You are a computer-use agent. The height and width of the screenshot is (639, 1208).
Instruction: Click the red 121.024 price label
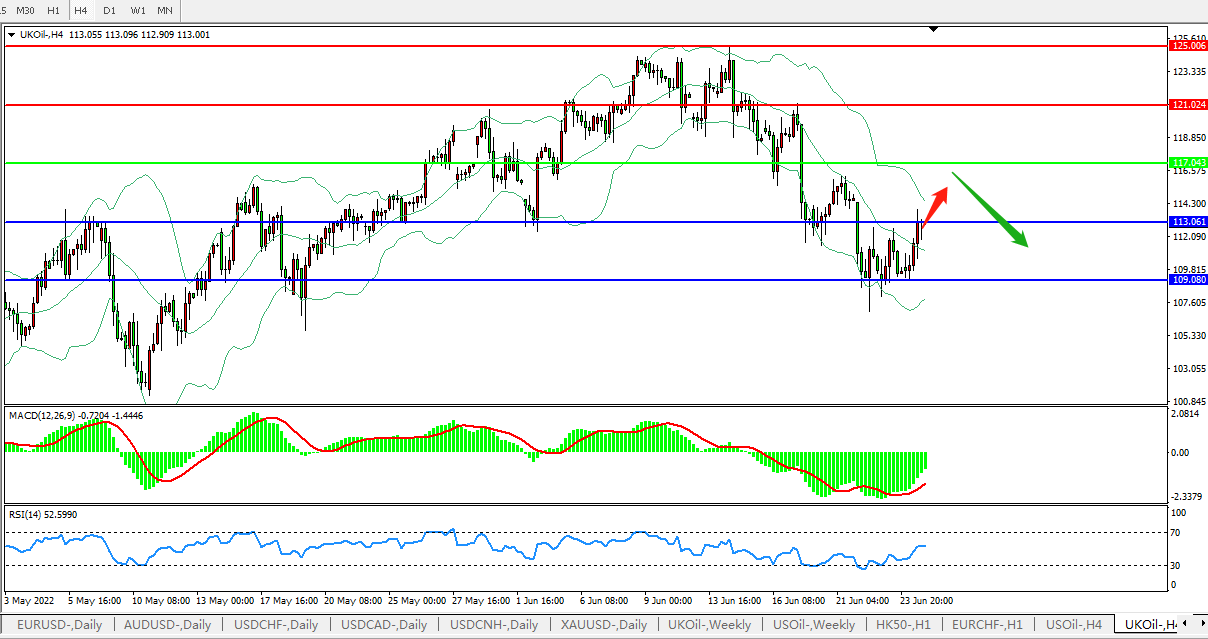[1188, 104]
